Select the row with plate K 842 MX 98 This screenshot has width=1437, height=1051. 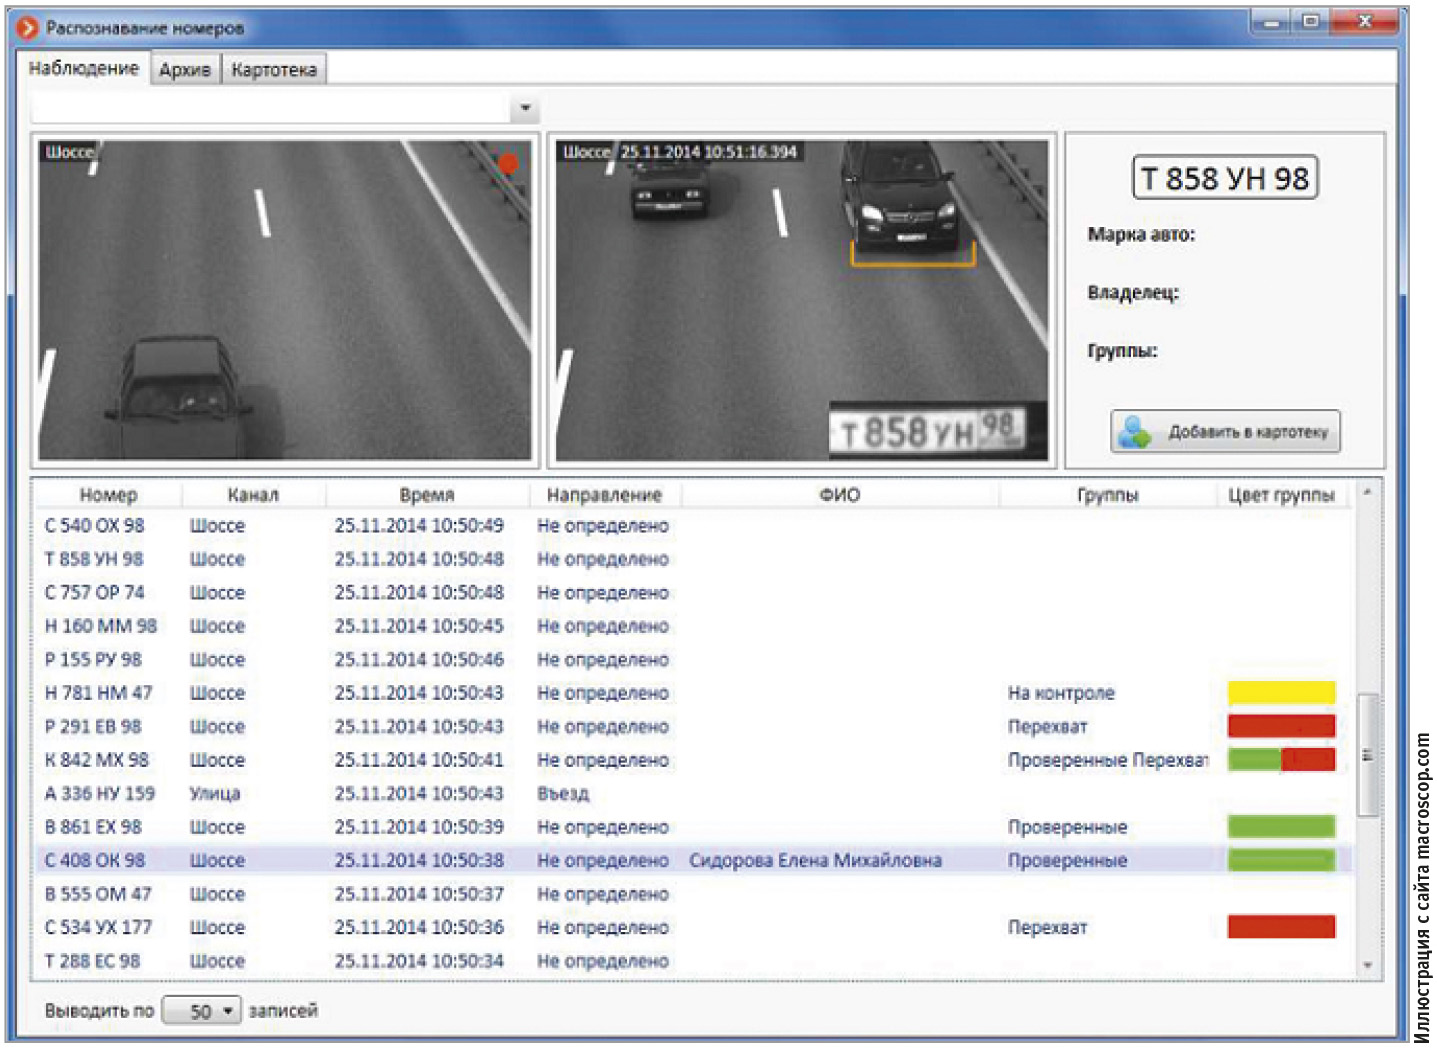pyautogui.click(x=694, y=760)
